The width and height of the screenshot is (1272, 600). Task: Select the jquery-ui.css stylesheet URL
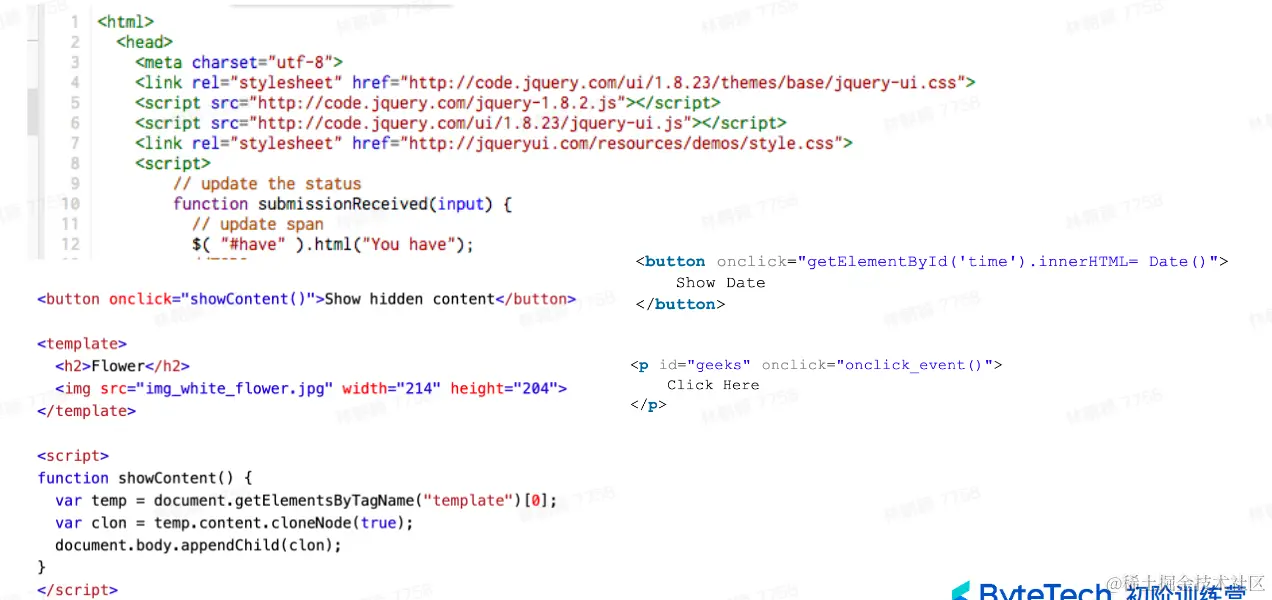pos(682,82)
